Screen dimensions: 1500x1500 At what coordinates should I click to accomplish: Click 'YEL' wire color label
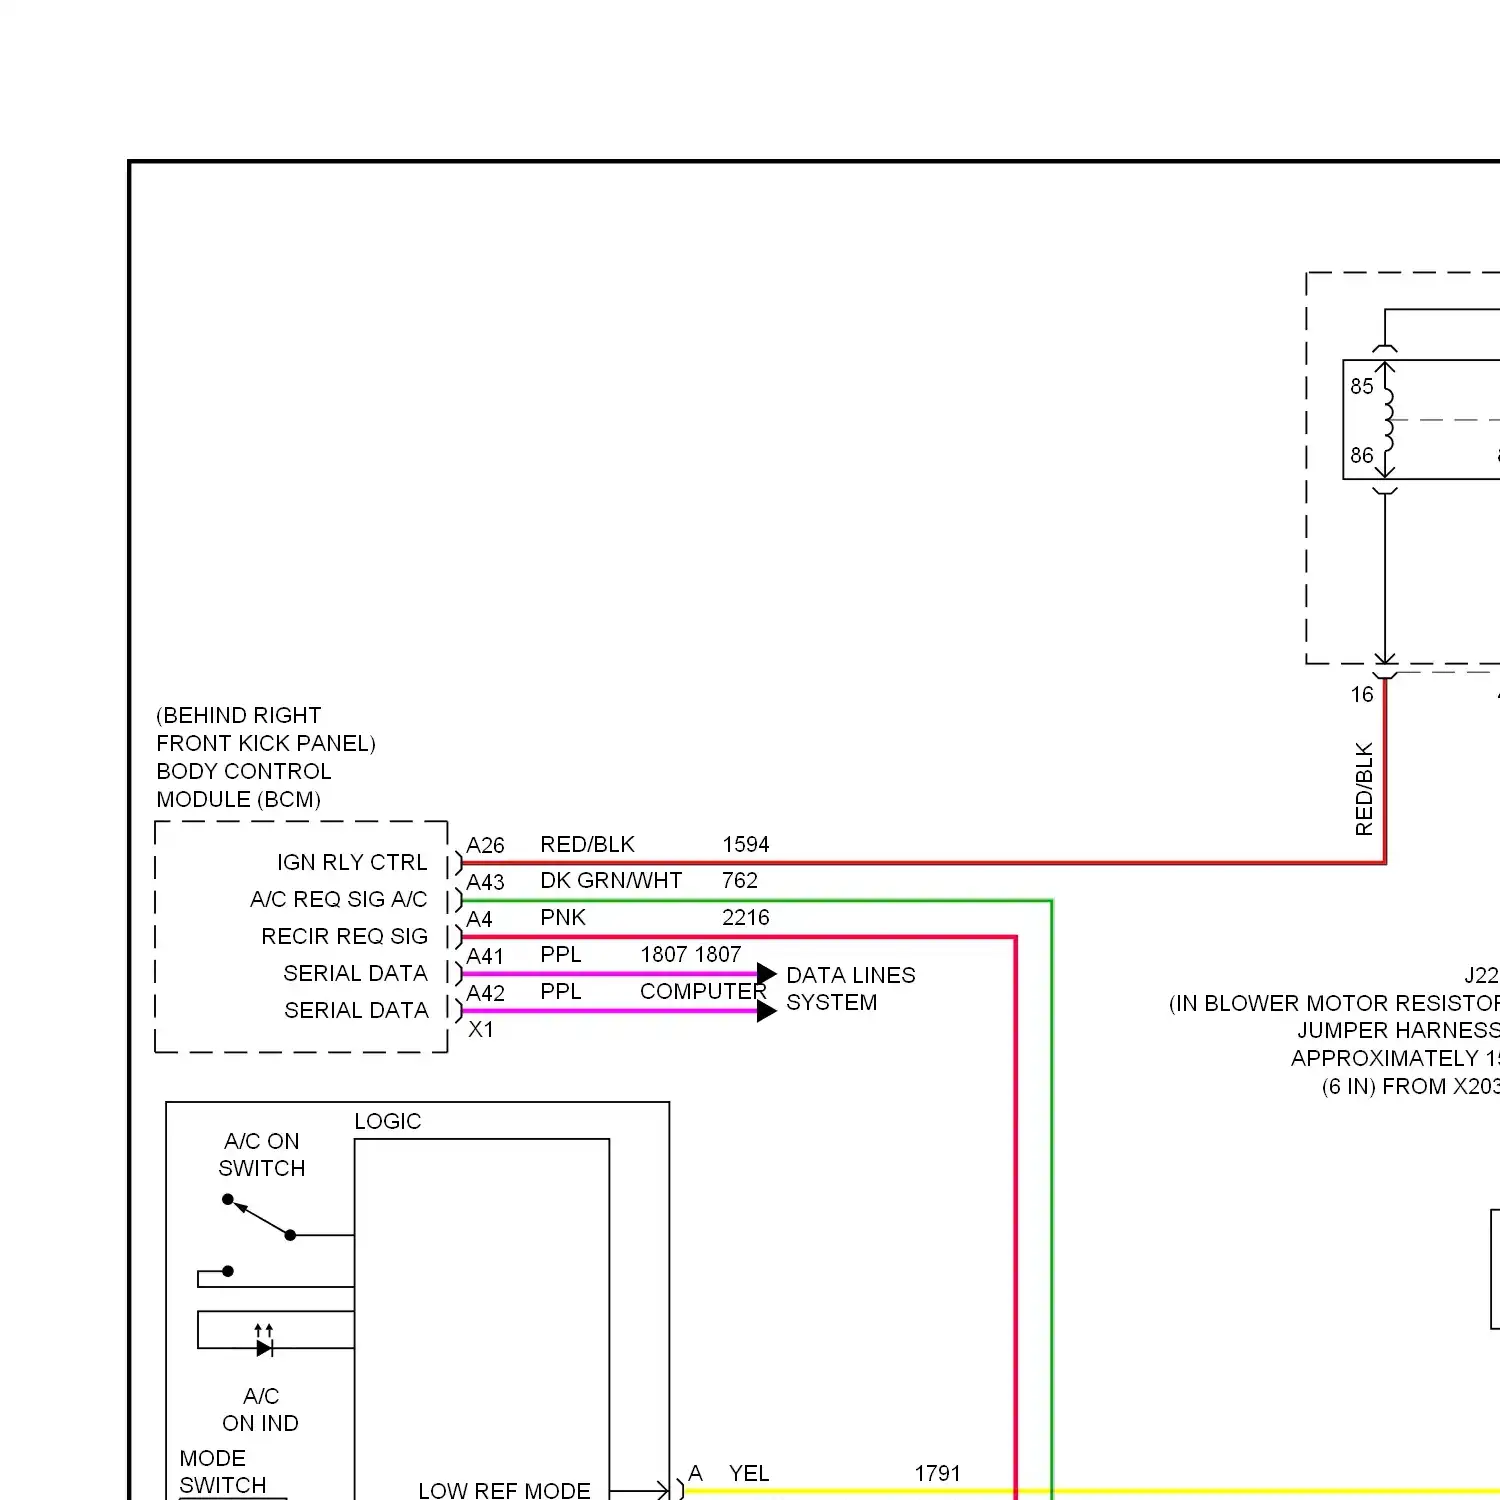click(749, 1473)
